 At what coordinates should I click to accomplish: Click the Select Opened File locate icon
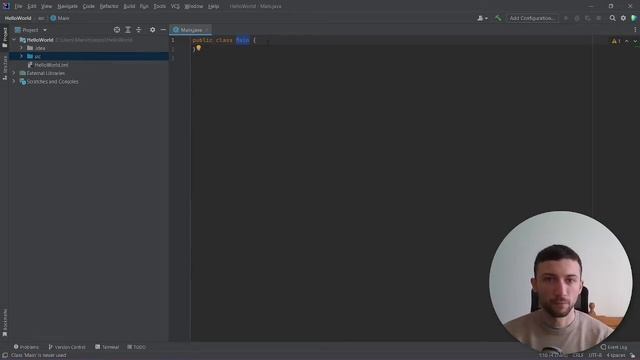[117, 30]
